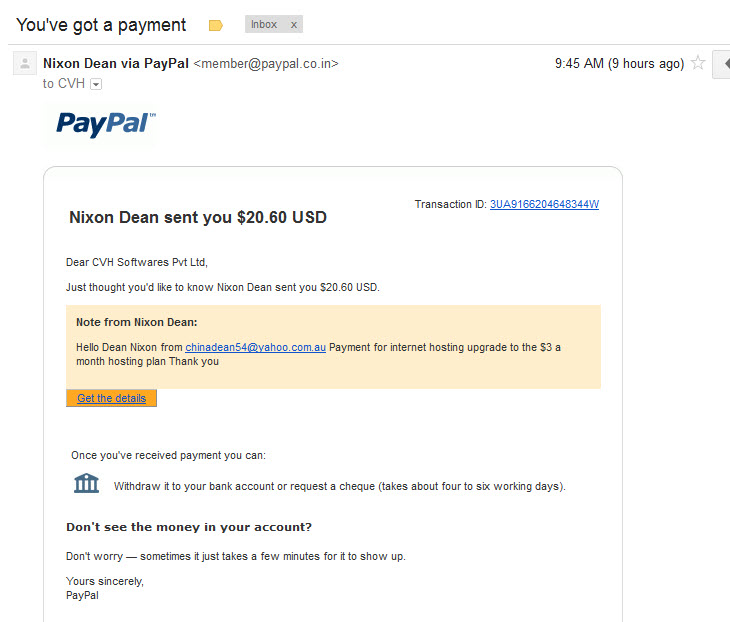Click the bank building icon
Viewport: 730px width, 622px height.
tap(87, 483)
